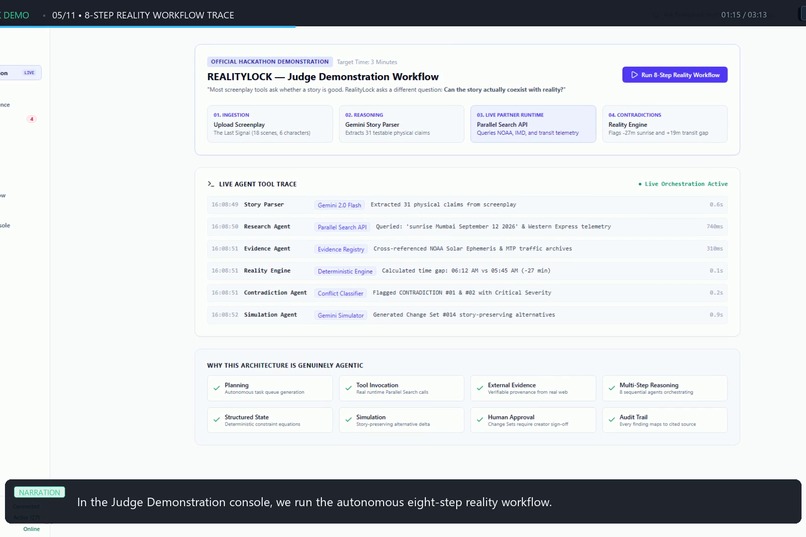Viewport: 806px width, 537px height.
Task: Click the Official Hackathon Demonstration badge
Action: [x=270, y=62]
